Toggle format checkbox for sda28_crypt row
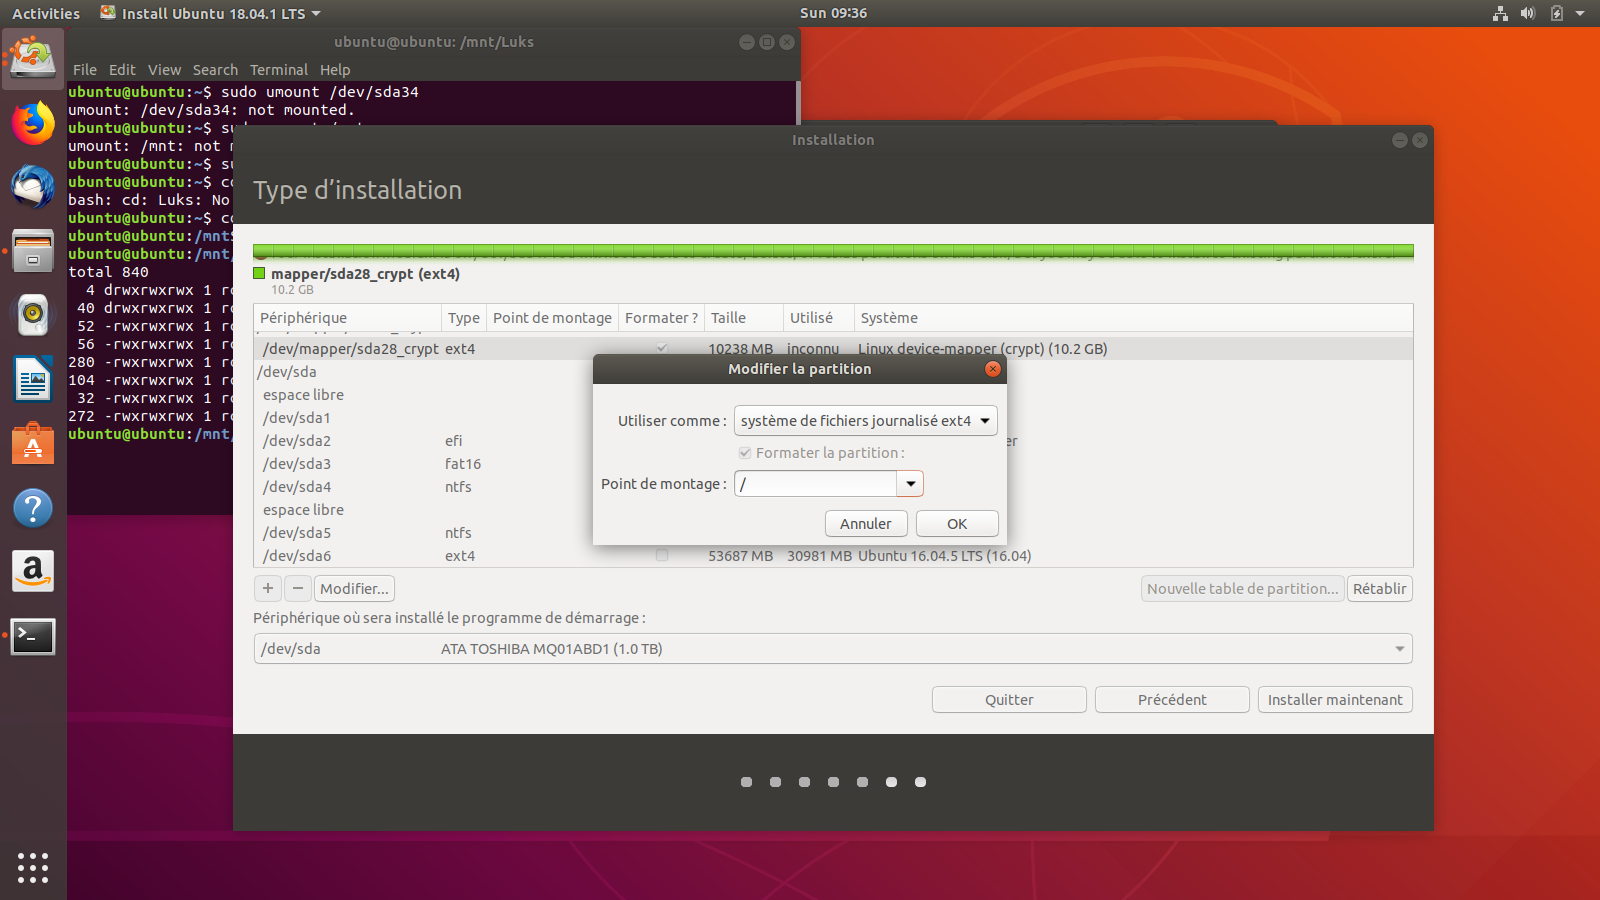The width and height of the screenshot is (1600, 900). 662,348
